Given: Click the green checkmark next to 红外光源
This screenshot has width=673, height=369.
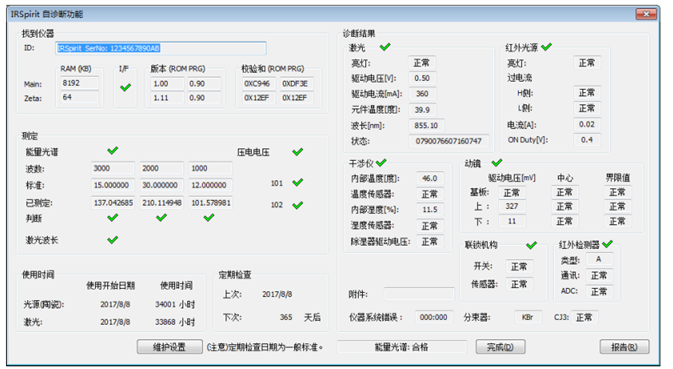Looking at the screenshot, I should pyautogui.click(x=546, y=46).
